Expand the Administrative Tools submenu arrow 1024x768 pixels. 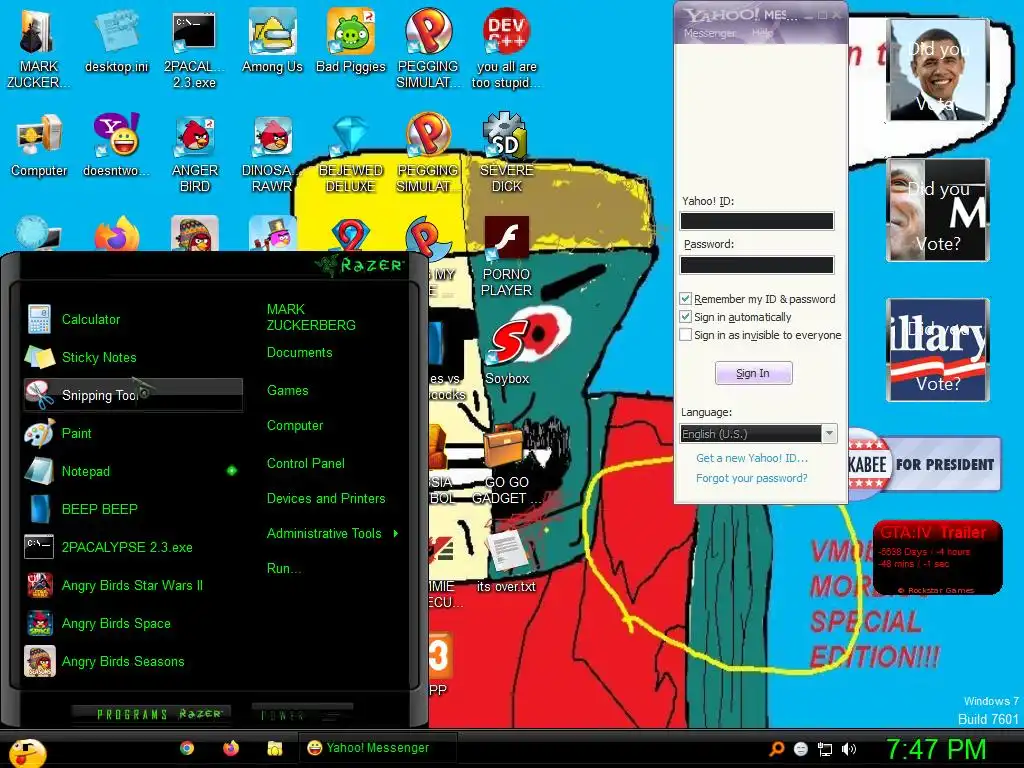[396, 534]
